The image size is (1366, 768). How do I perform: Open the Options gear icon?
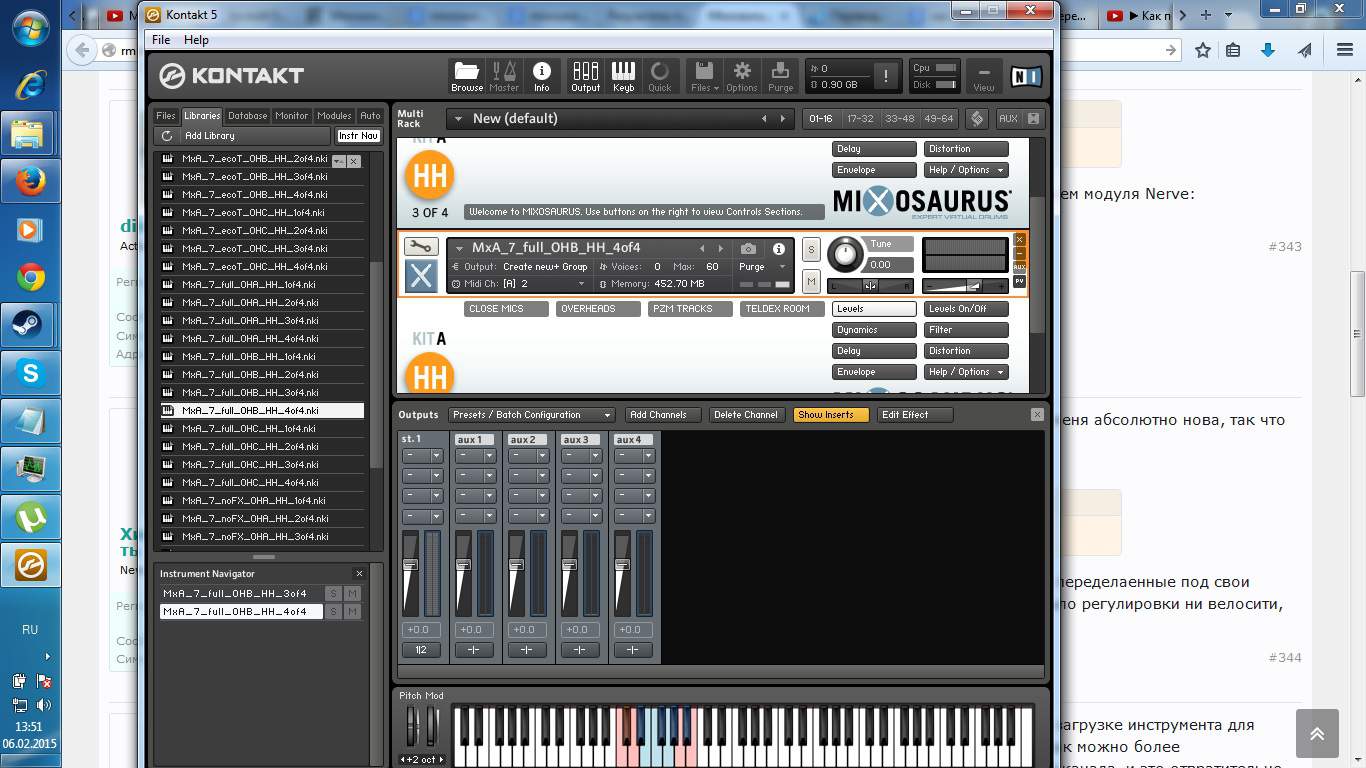pos(742,76)
